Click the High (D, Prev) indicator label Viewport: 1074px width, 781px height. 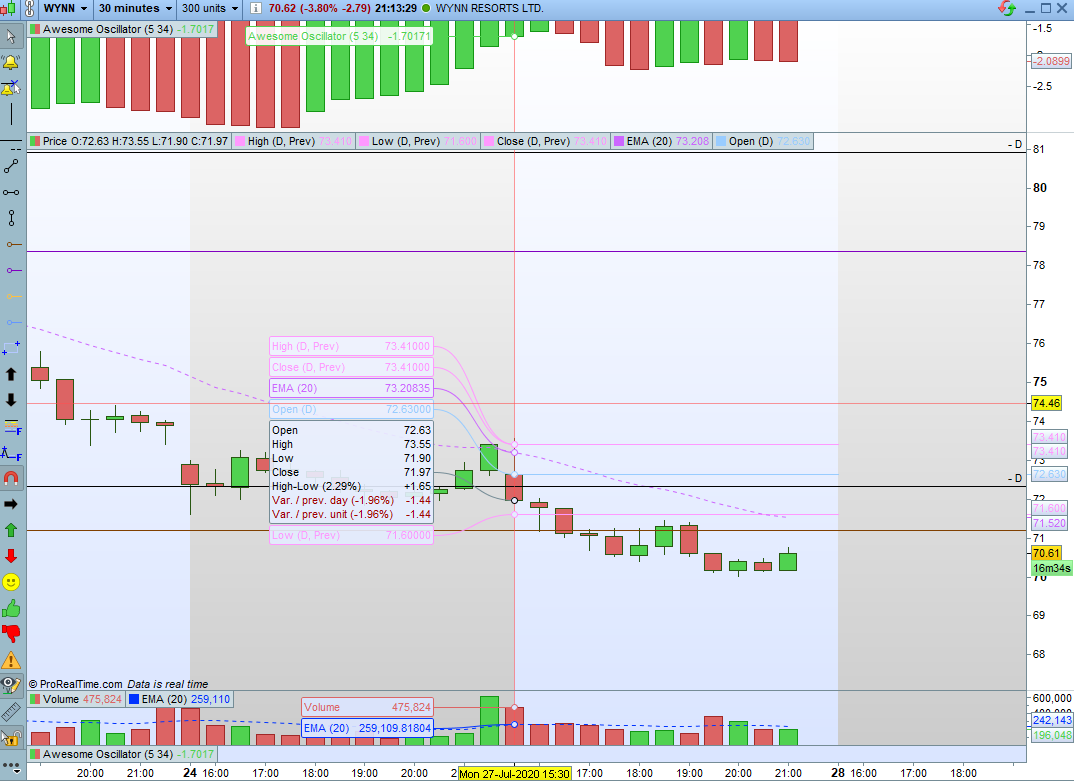[x=294, y=141]
